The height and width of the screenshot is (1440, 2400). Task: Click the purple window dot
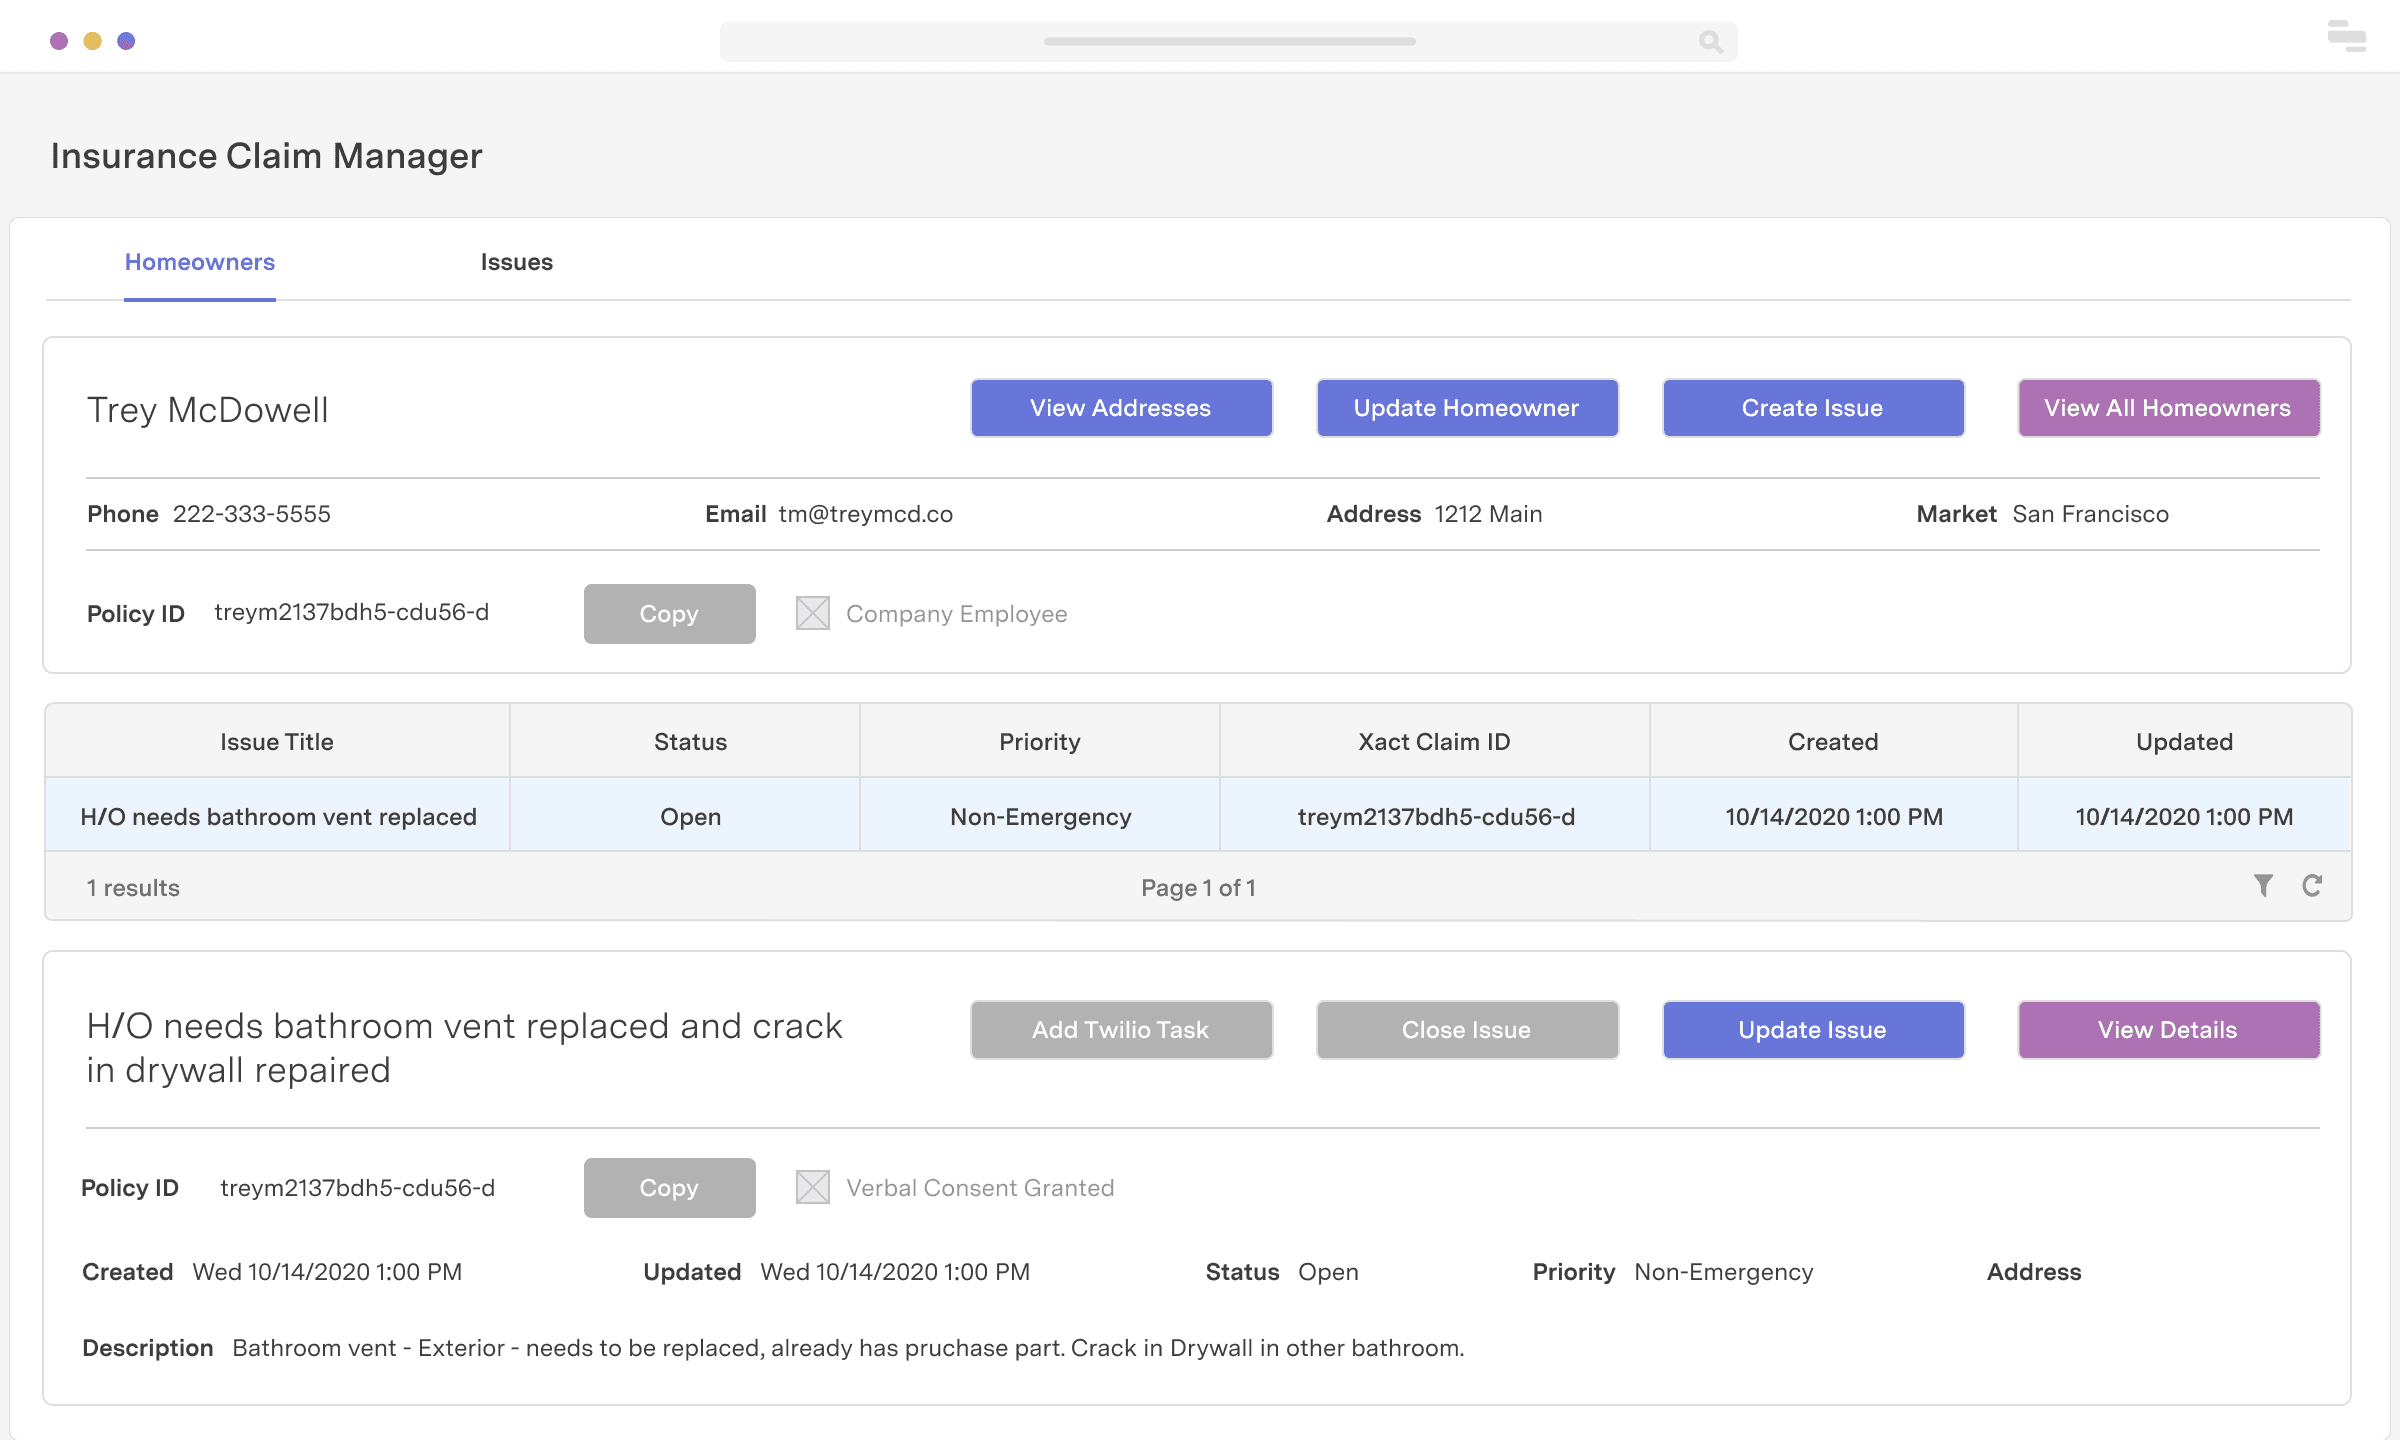[x=59, y=41]
